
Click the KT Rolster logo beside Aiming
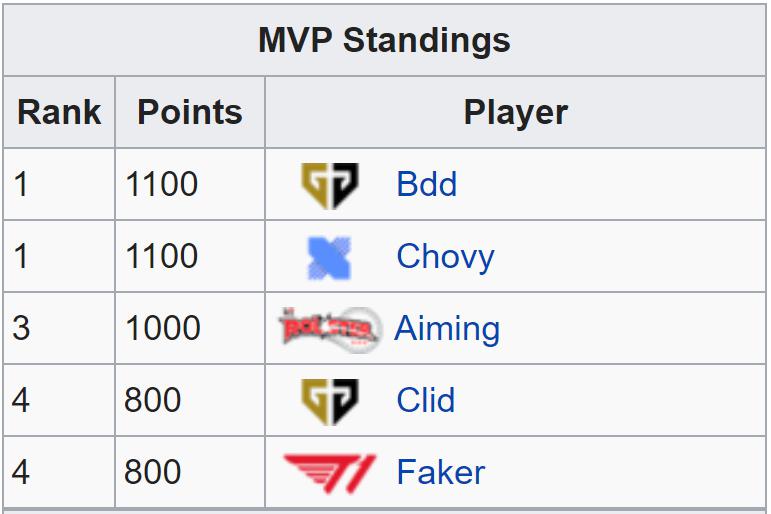pyautogui.click(x=330, y=329)
